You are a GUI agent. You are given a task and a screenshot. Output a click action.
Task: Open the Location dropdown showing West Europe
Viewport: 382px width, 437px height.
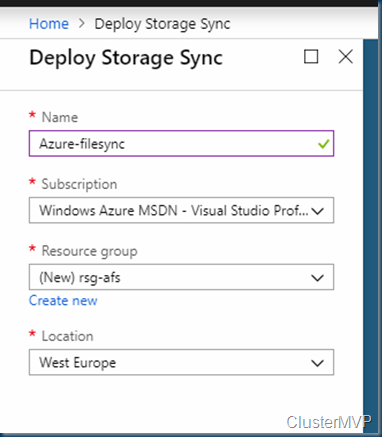181,362
